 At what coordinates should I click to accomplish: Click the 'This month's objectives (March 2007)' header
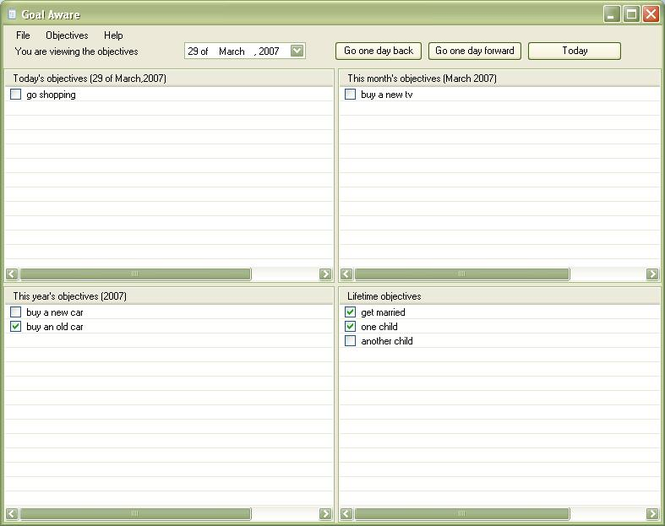point(500,78)
